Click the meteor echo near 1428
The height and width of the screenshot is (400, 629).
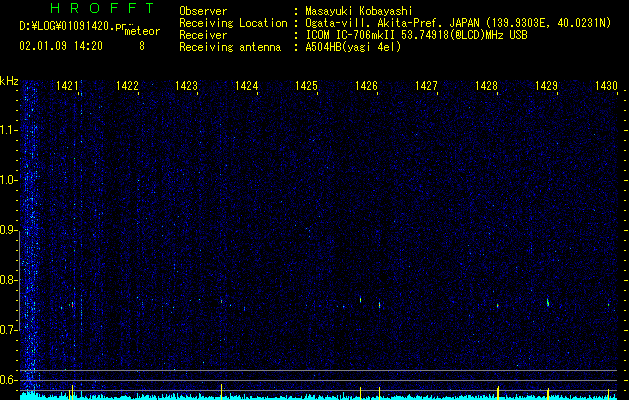click(497, 306)
